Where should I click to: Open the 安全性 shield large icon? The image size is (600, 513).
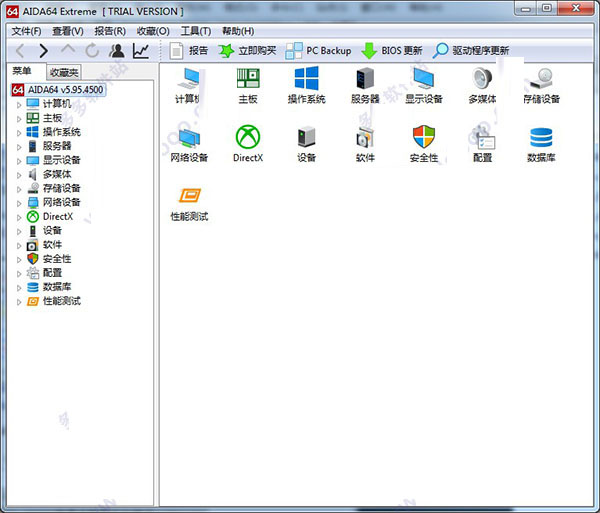[424, 144]
